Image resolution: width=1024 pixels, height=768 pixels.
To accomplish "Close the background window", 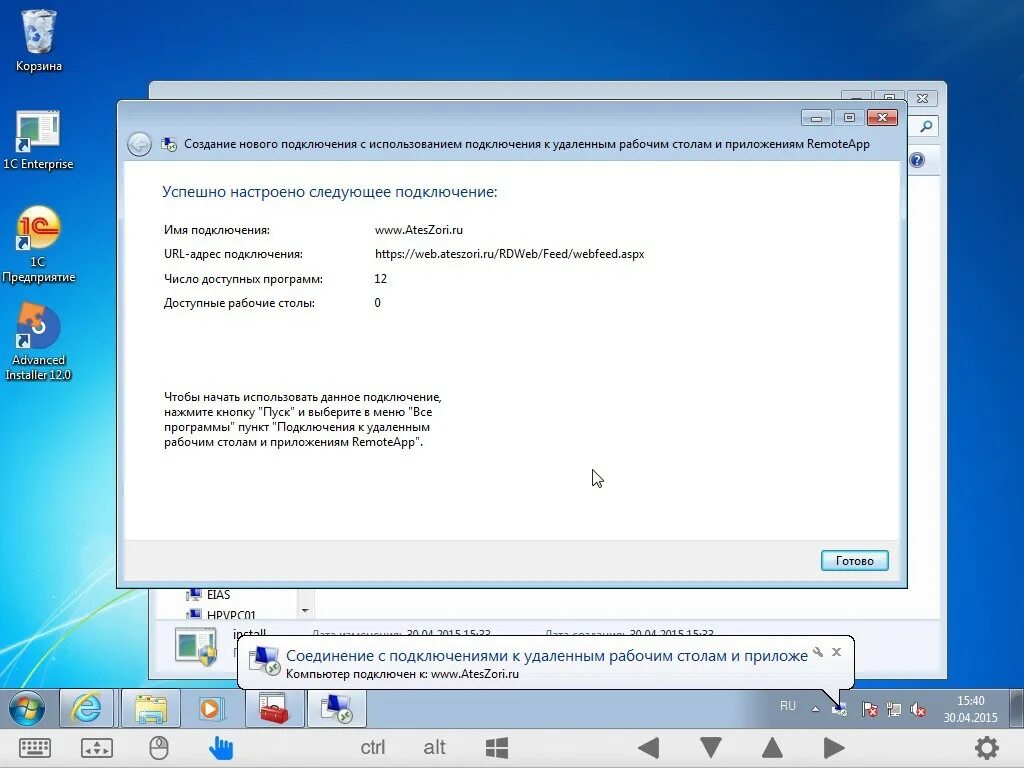I will pos(922,99).
